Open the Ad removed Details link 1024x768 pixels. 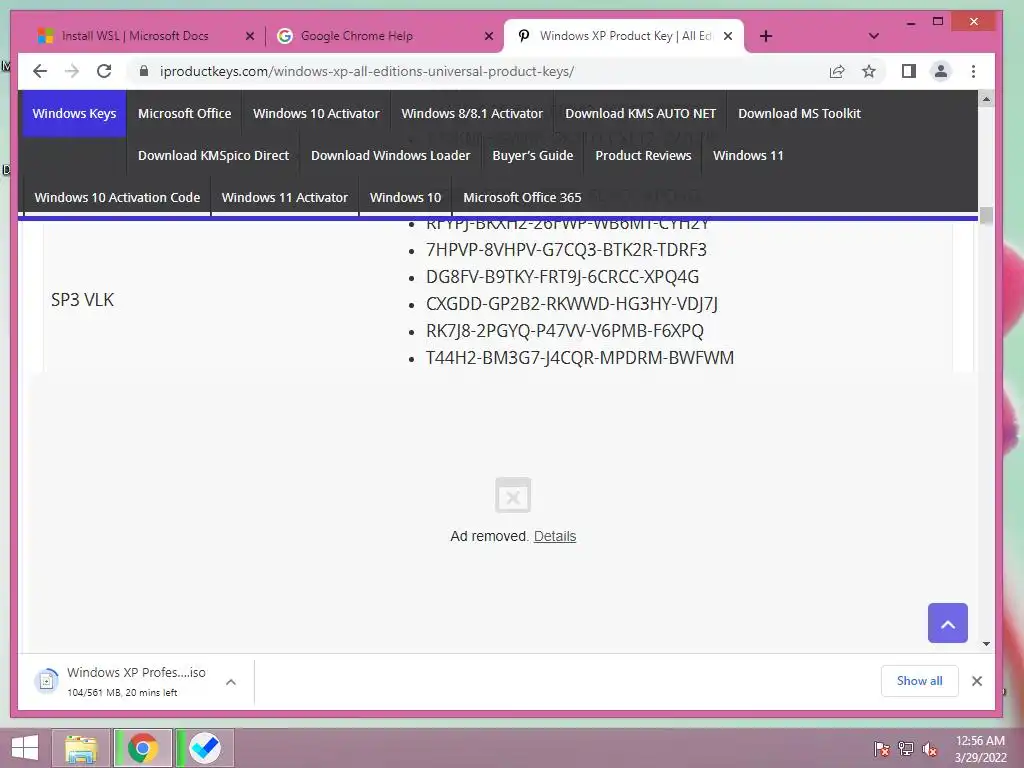tap(555, 536)
